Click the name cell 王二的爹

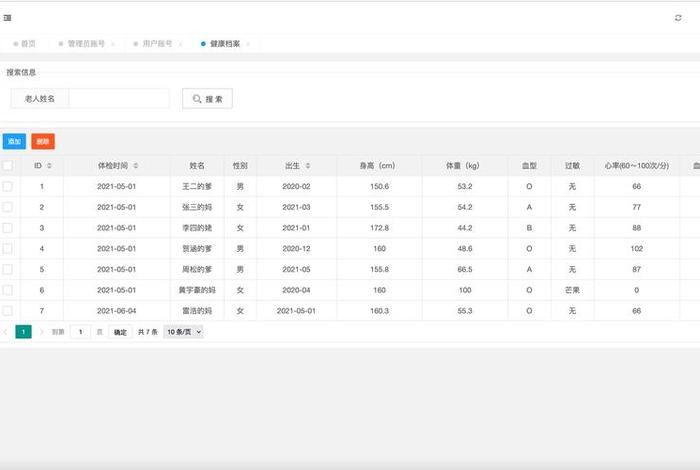click(197, 186)
